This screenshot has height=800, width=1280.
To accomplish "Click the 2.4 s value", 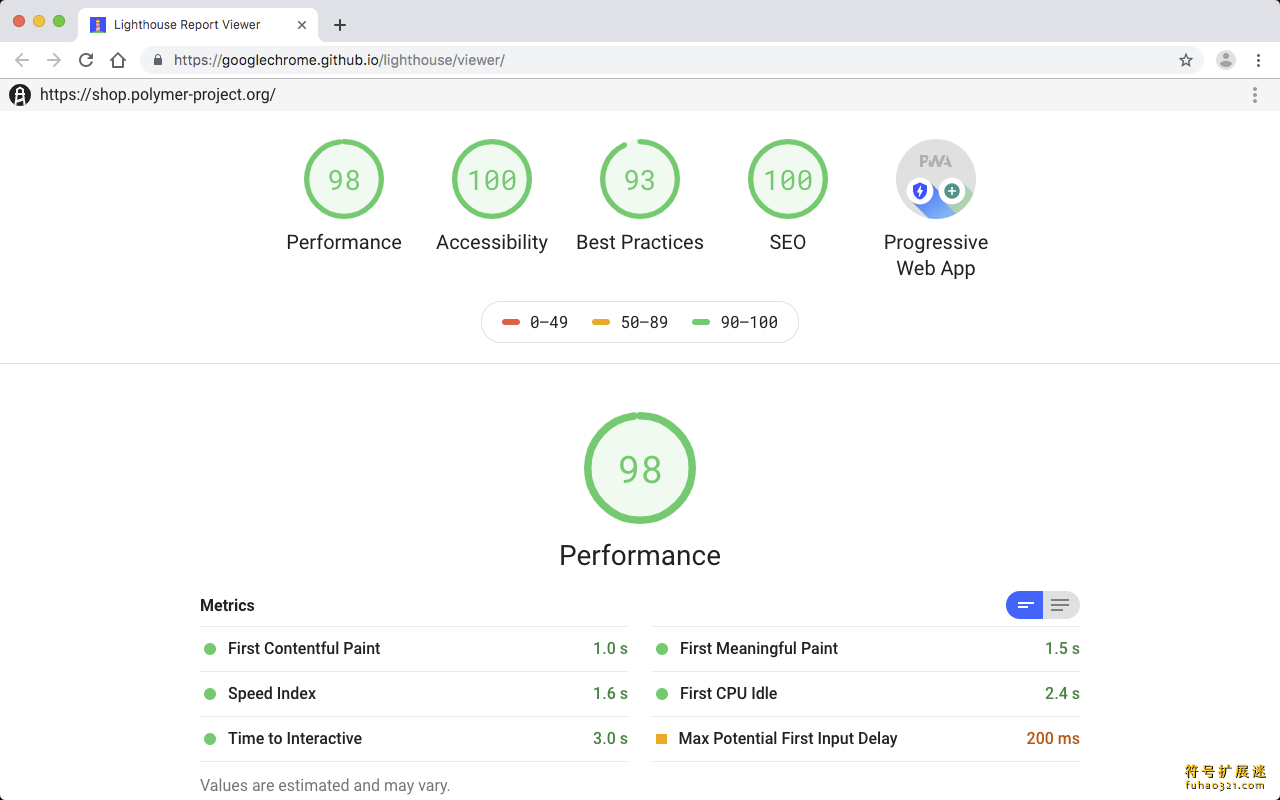I will (1062, 694).
